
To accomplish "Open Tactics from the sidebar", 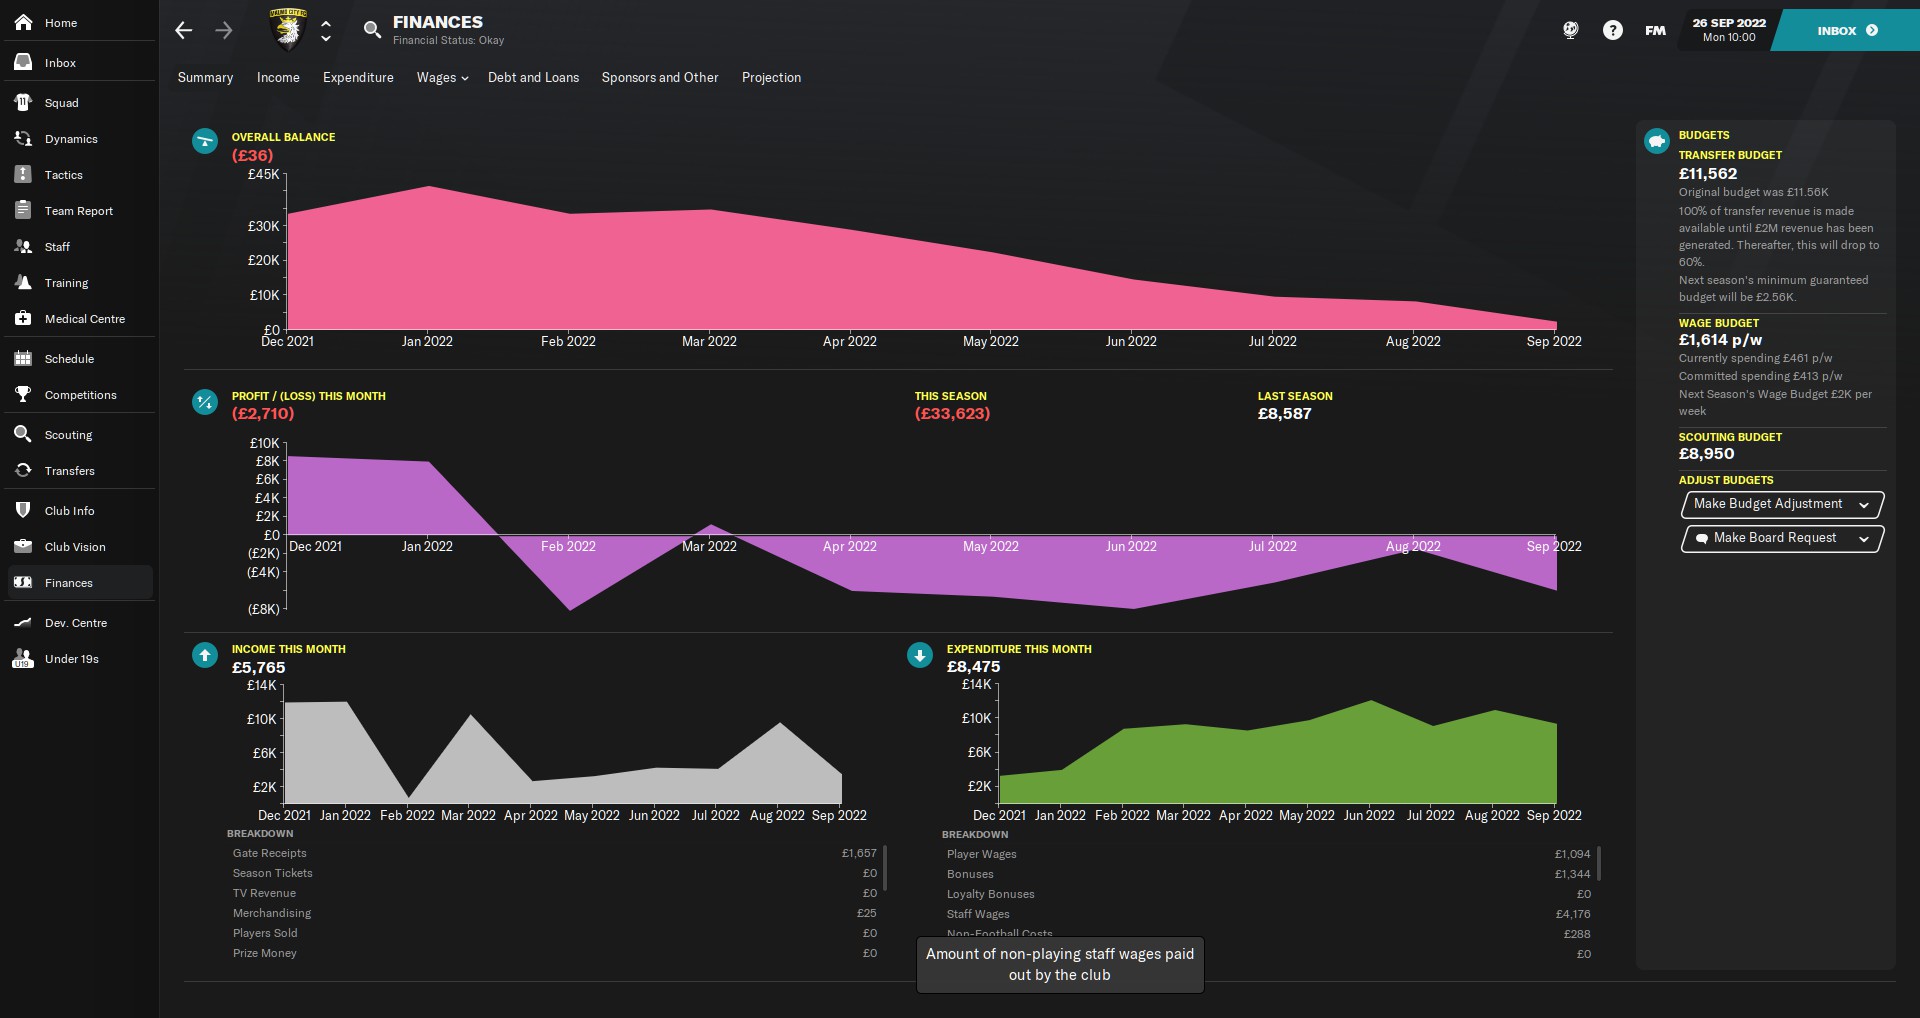I will 63,175.
